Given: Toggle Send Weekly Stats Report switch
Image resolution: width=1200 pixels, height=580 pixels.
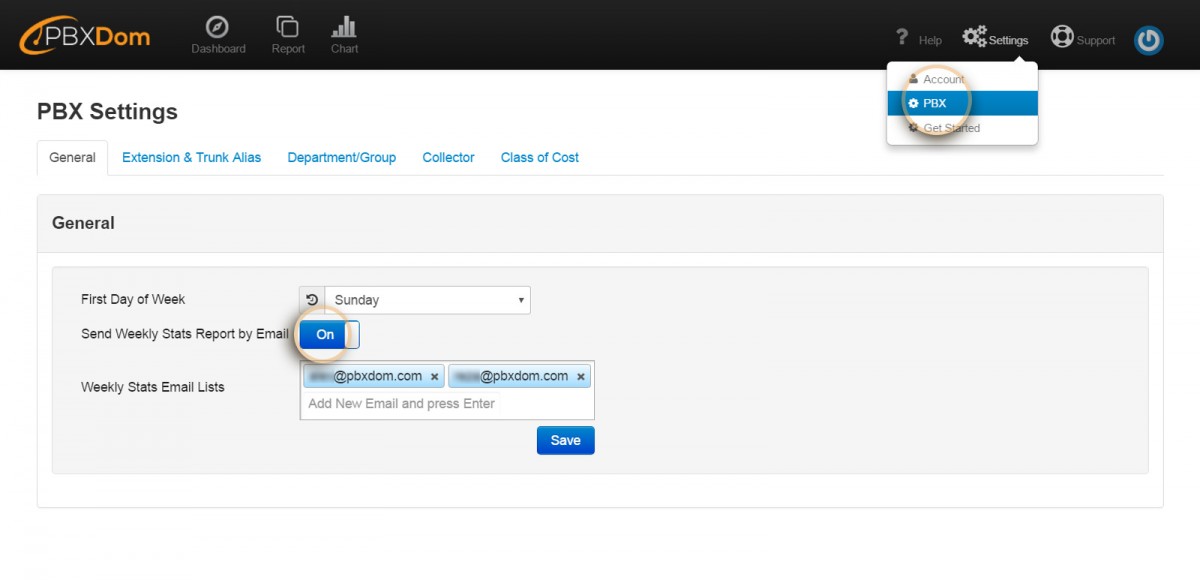Looking at the screenshot, I should click(x=328, y=335).
